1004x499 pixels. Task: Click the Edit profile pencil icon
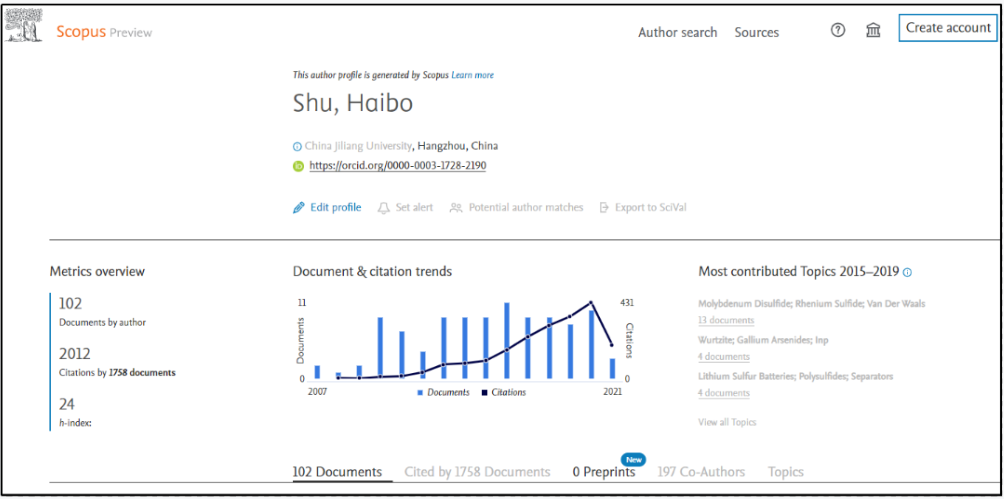pos(298,208)
